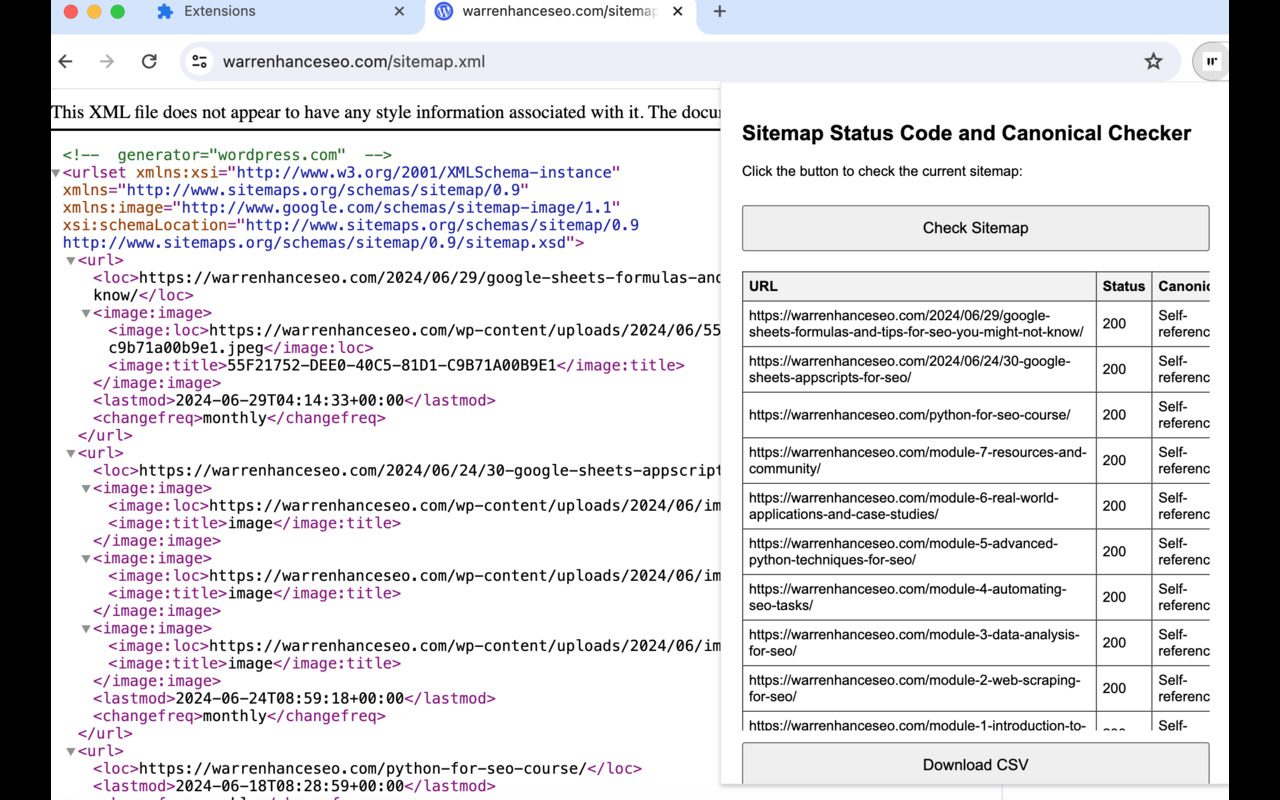Open the site information icon in address bar
The height and width of the screenshot is (800, 1280).
pyautogui.click(x=200, y=61)
